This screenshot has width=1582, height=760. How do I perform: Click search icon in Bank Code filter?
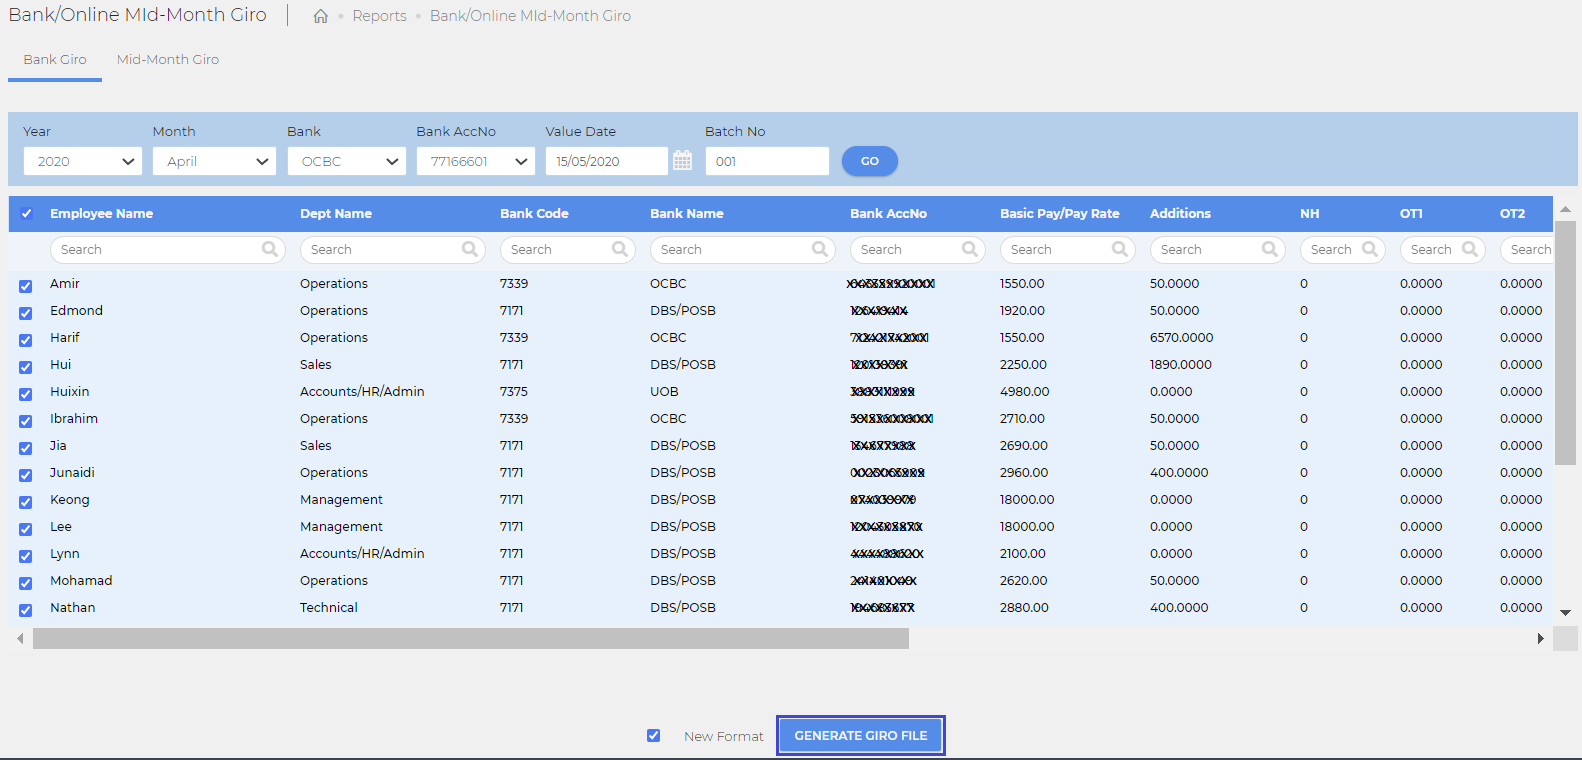[x=620, y=249]
